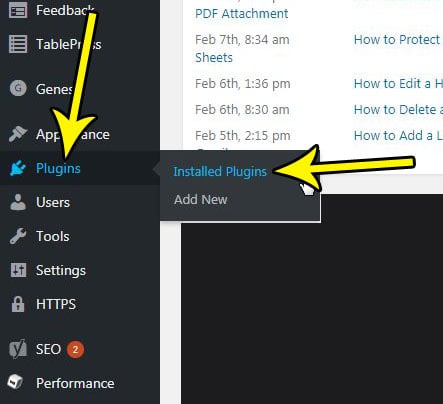Open the How to Edit post link

[x=398, y=84]
